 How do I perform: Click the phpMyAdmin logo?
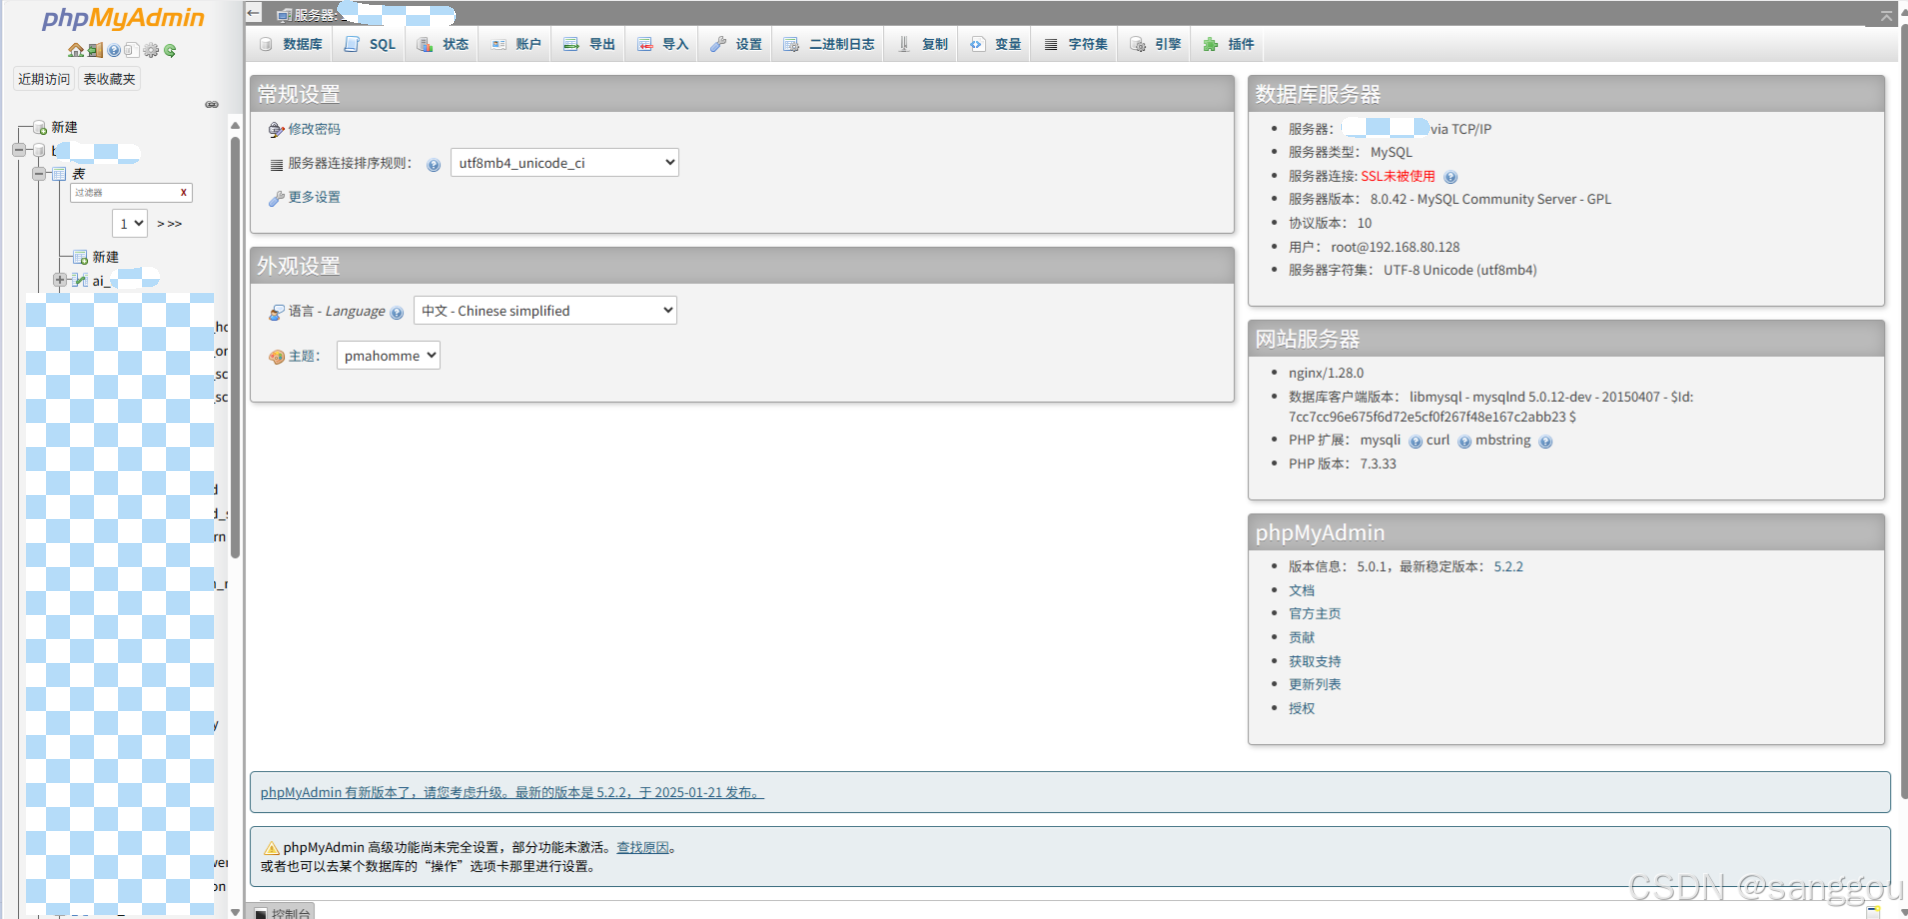click(123, 18)
